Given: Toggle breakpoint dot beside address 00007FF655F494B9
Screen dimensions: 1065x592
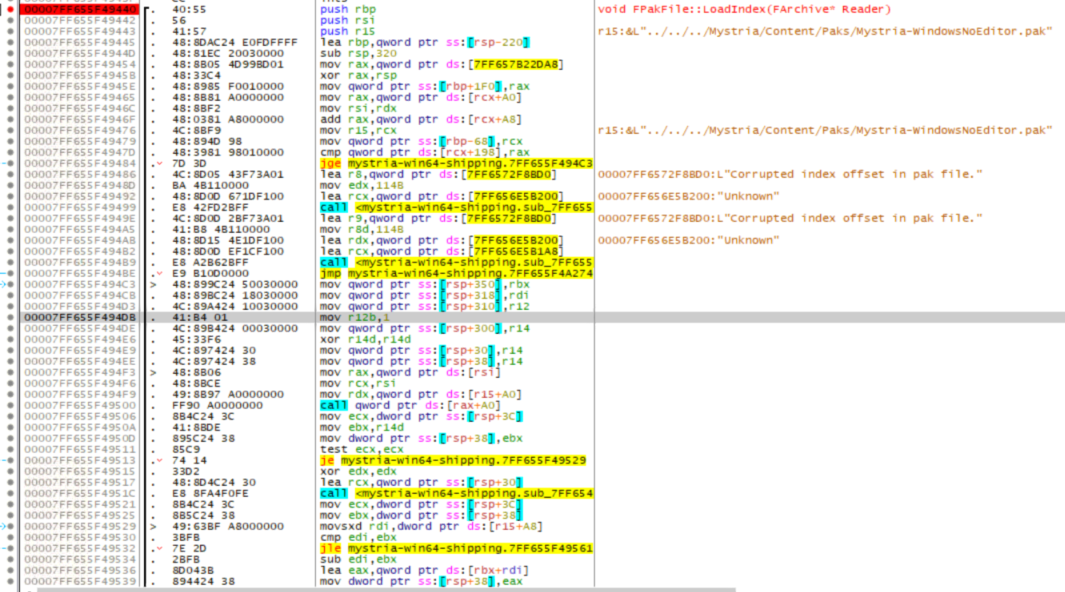Looking at the screenshot, I should (x=10, y=263).
